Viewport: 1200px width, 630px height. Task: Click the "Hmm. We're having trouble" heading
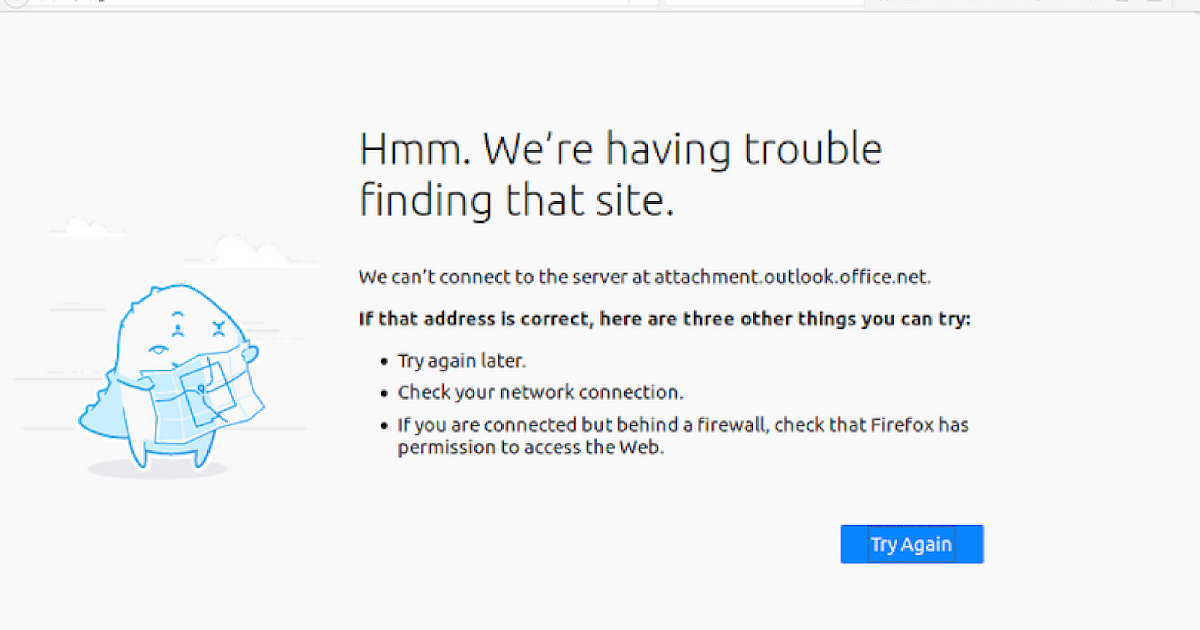(620, 150)
